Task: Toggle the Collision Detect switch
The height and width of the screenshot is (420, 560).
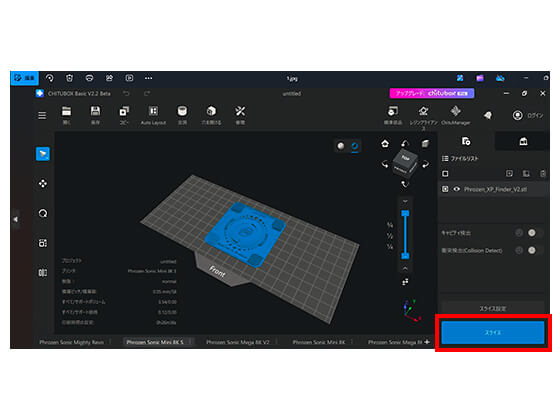Action: 532,250
